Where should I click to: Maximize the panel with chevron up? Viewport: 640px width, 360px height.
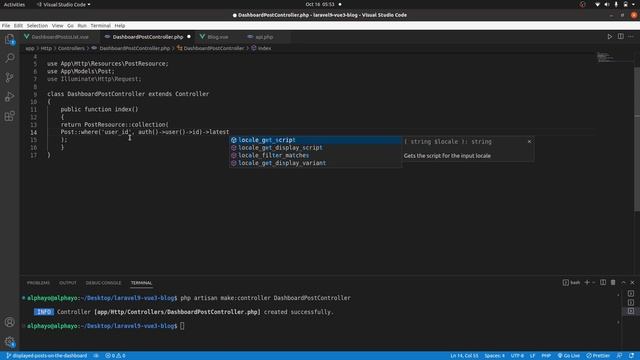coord(623,282)
